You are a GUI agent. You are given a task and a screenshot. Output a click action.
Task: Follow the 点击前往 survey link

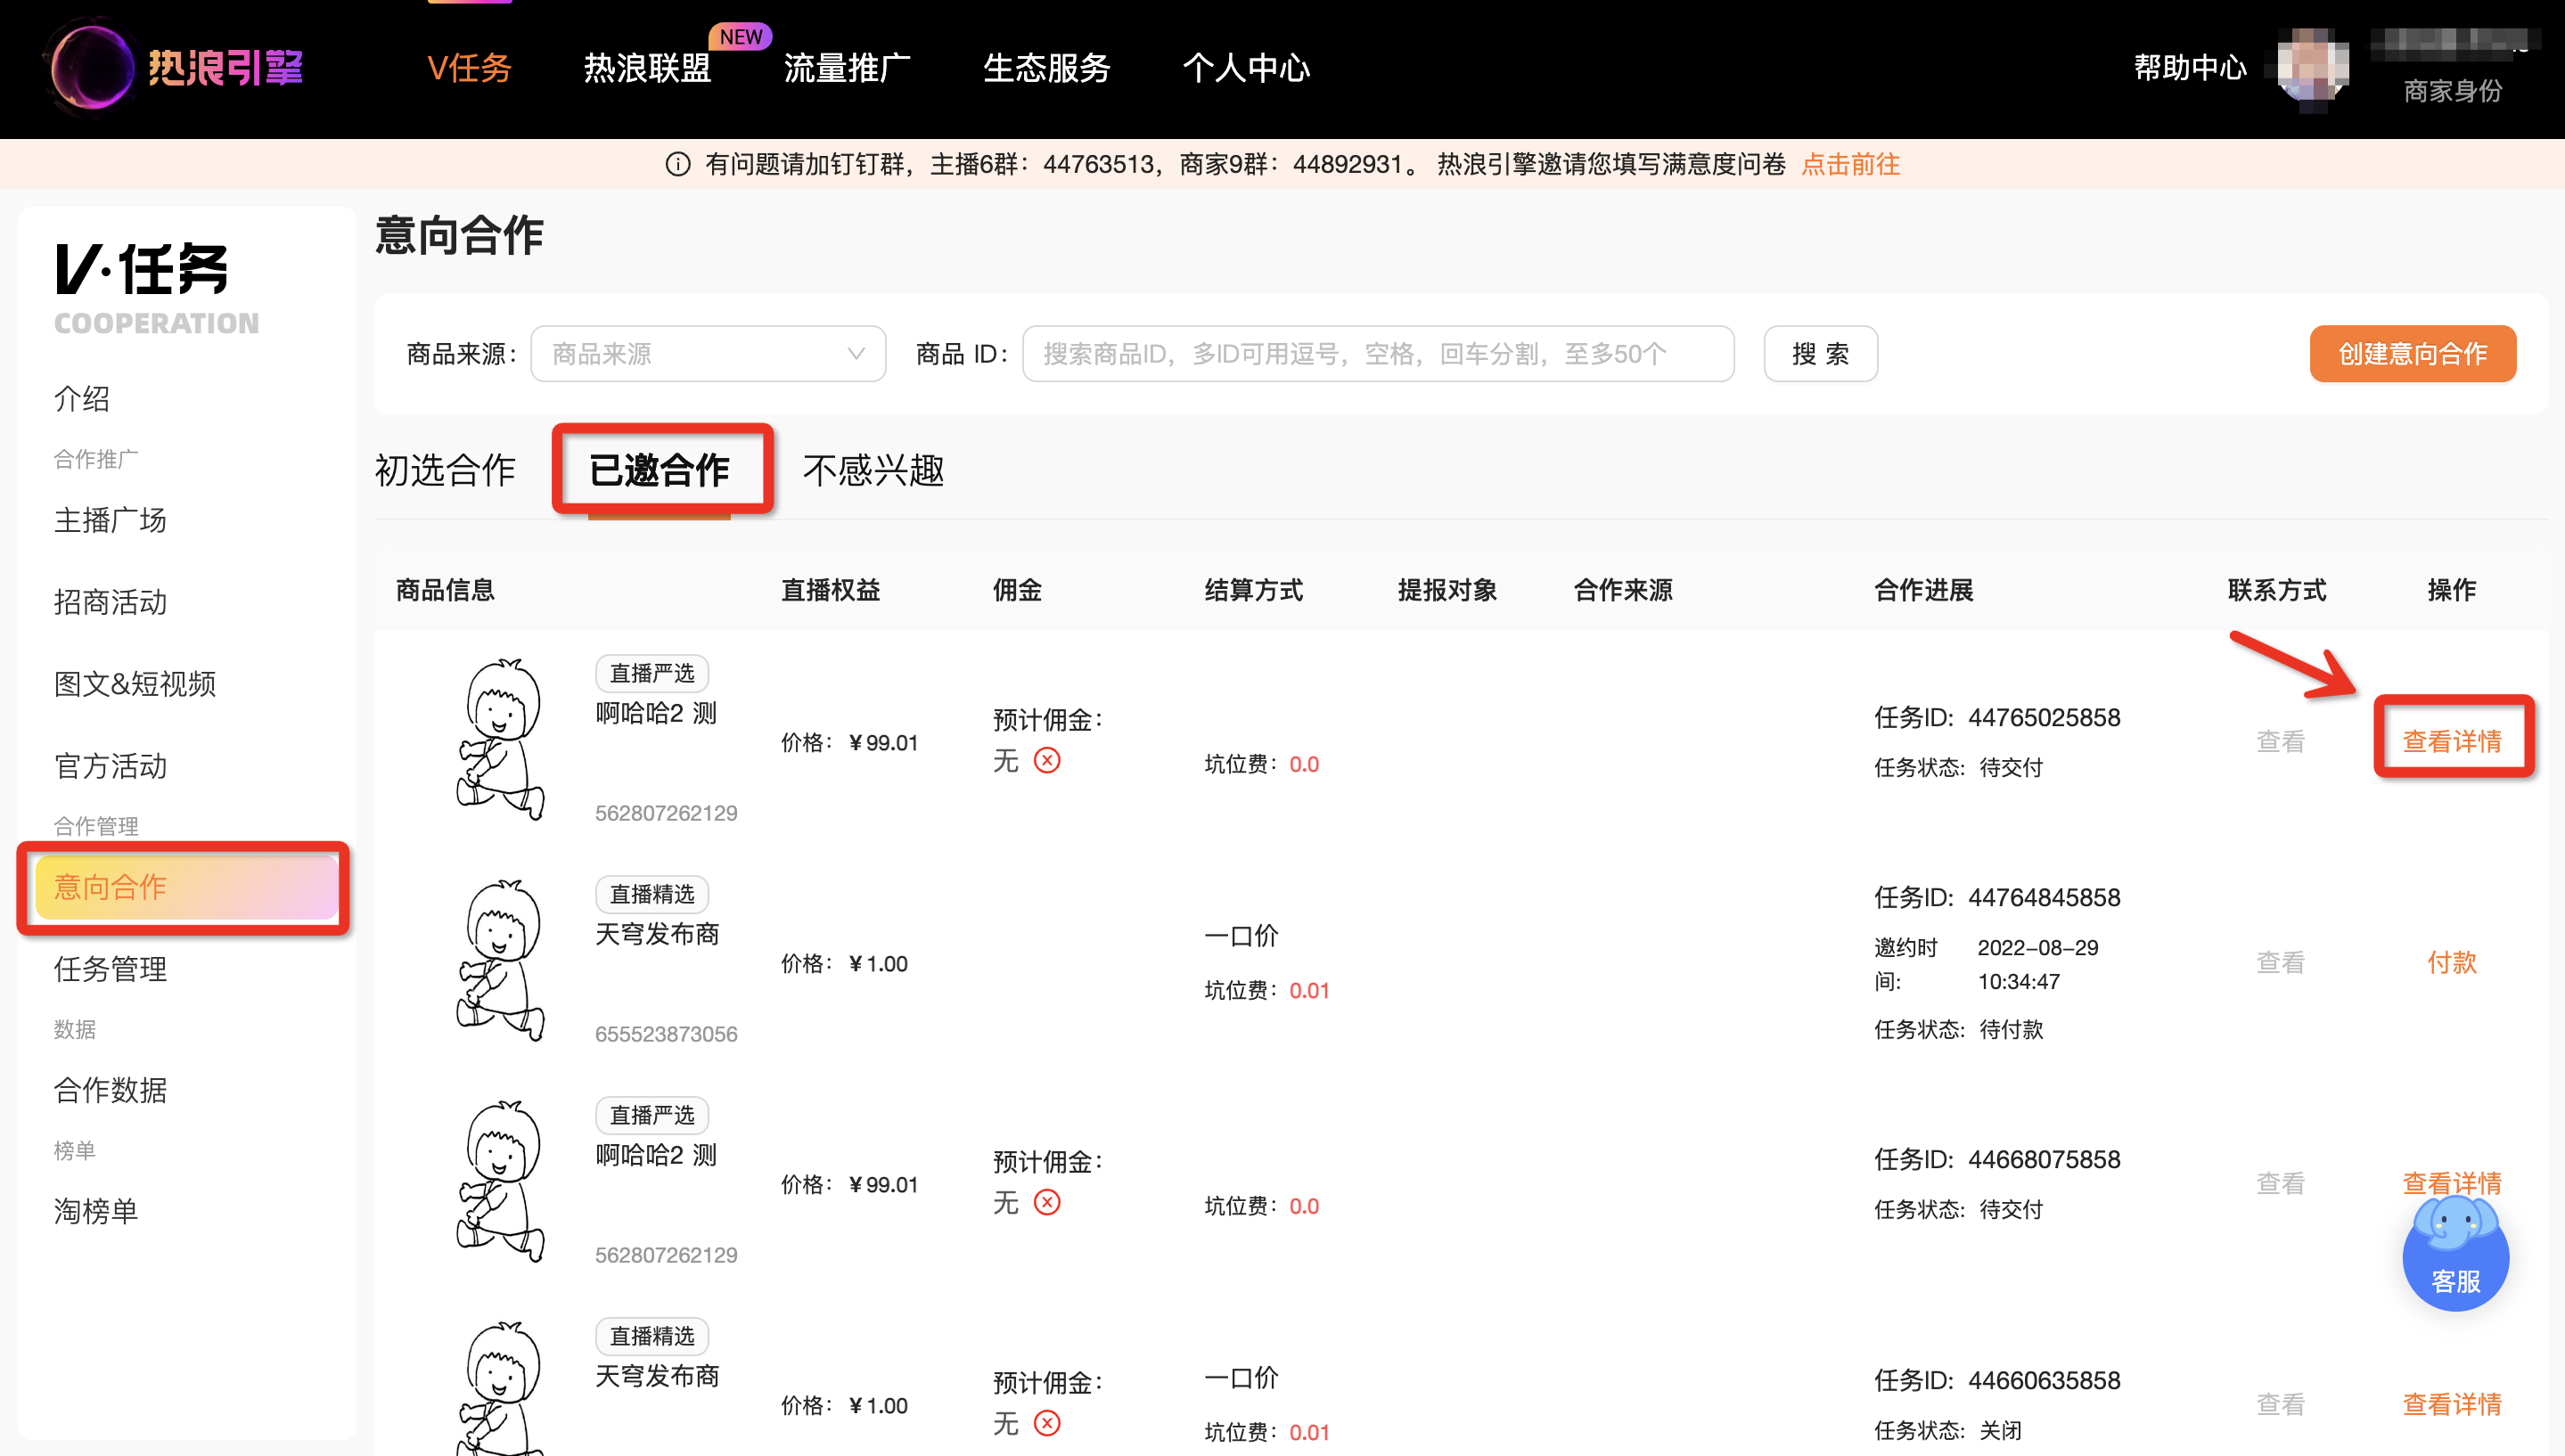coord(1850,164)
